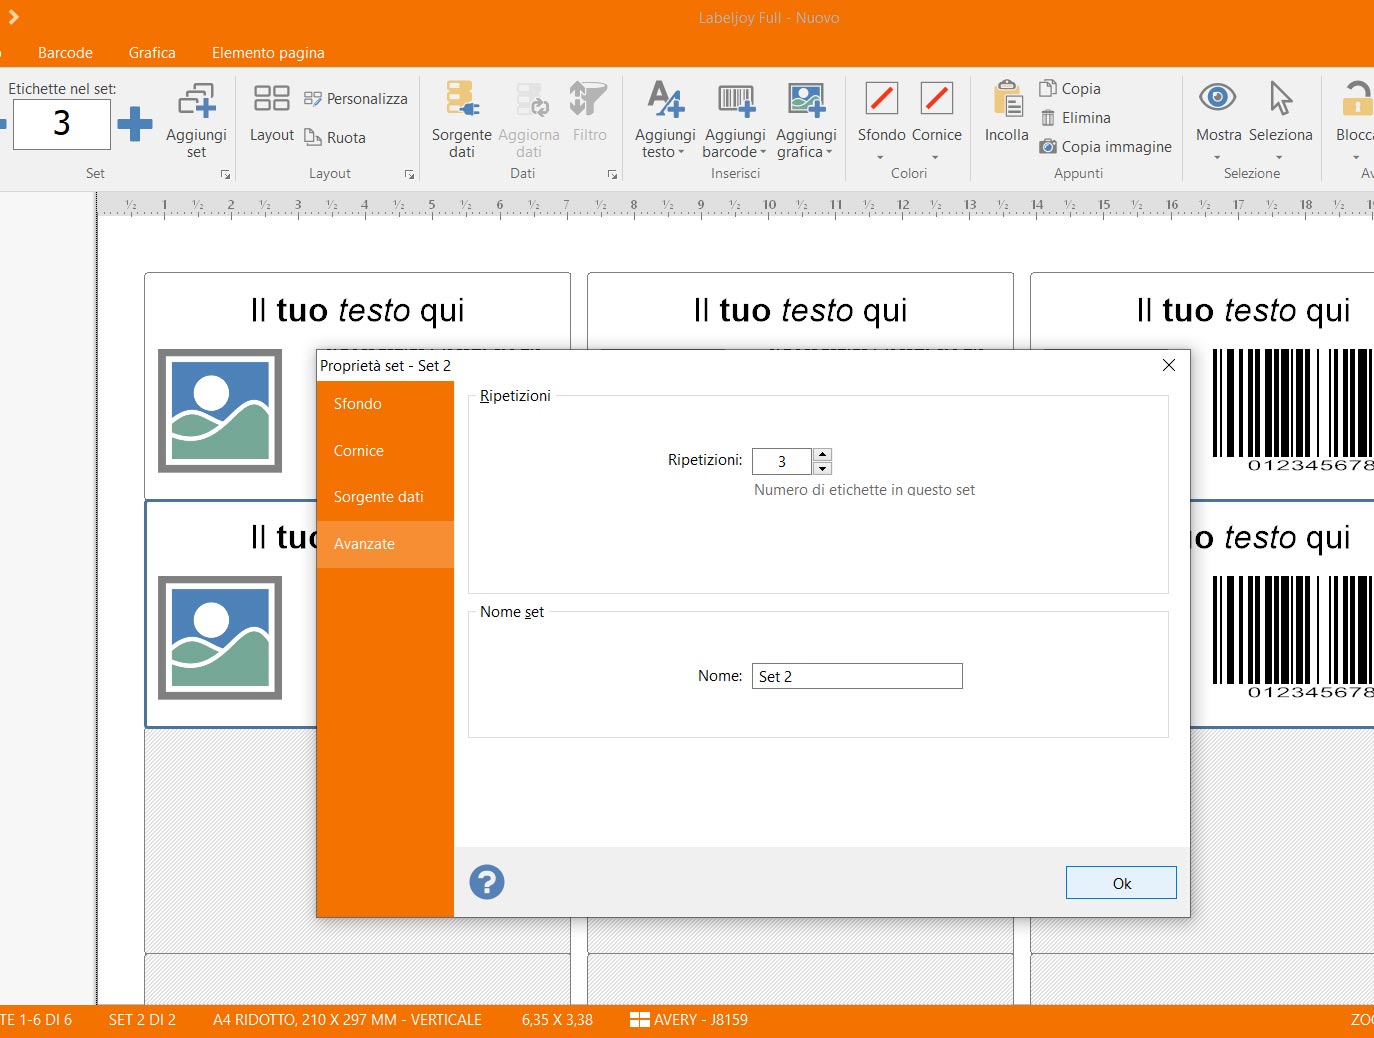Click Aggiungi grafica icon
The height and width of the screenshot is (1038, 1374).
tap(806, 99)
